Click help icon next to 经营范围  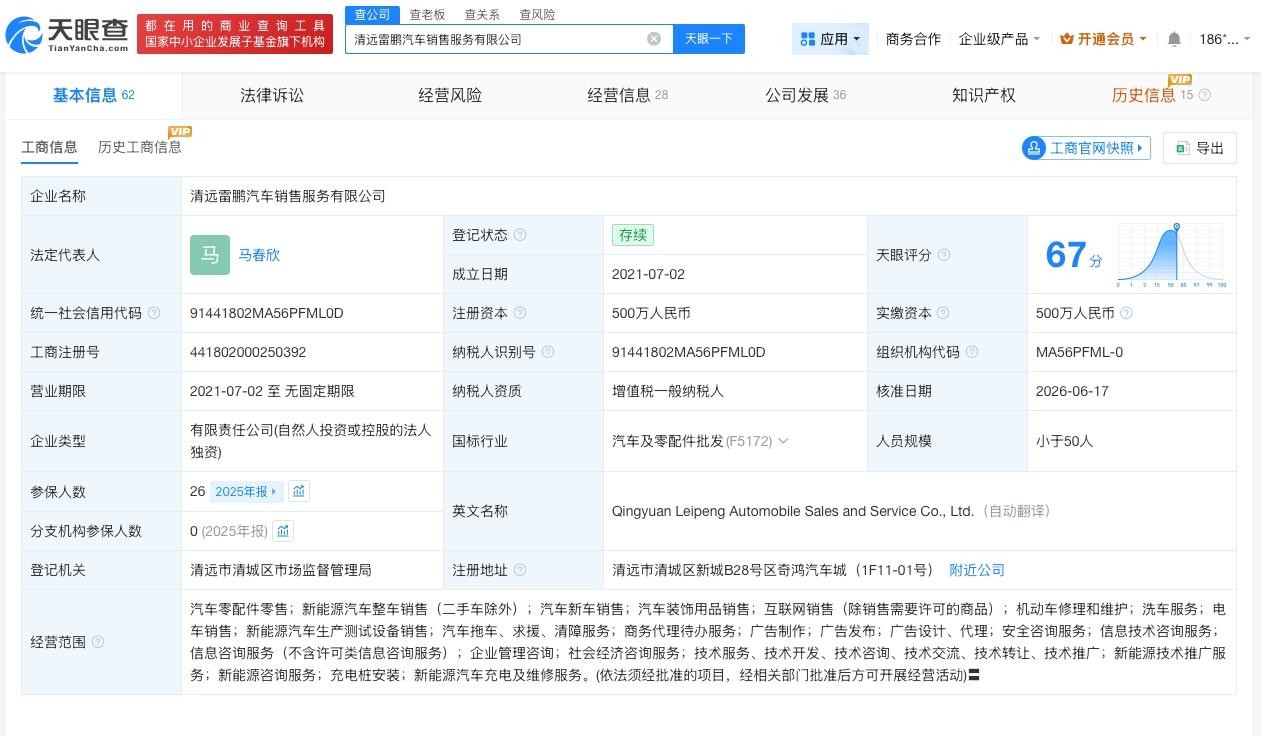click(x=97, y=642)
